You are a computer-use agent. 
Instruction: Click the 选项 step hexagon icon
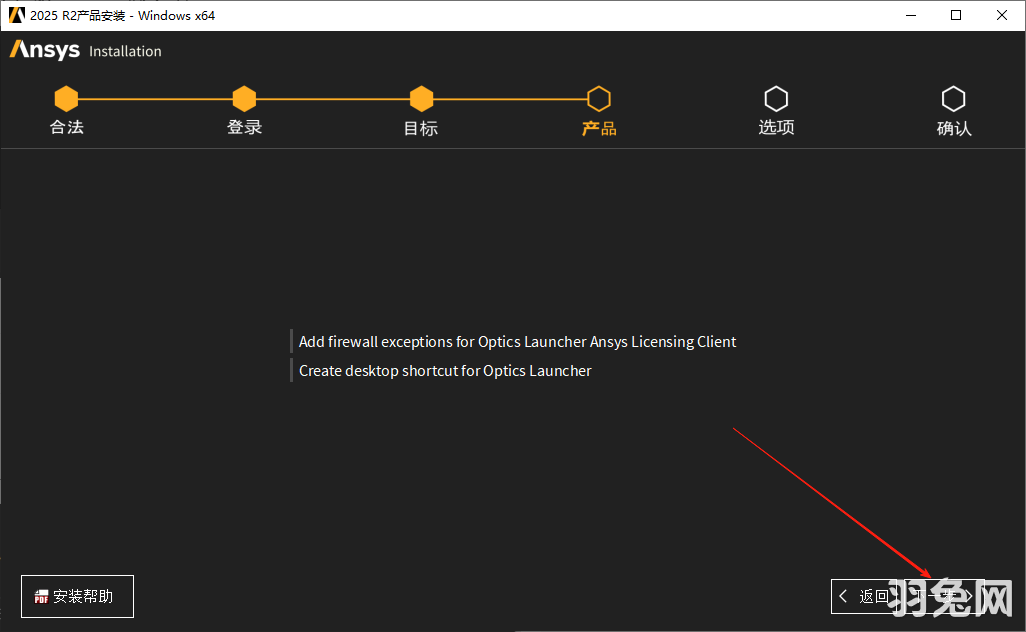(x=776, y=99)
